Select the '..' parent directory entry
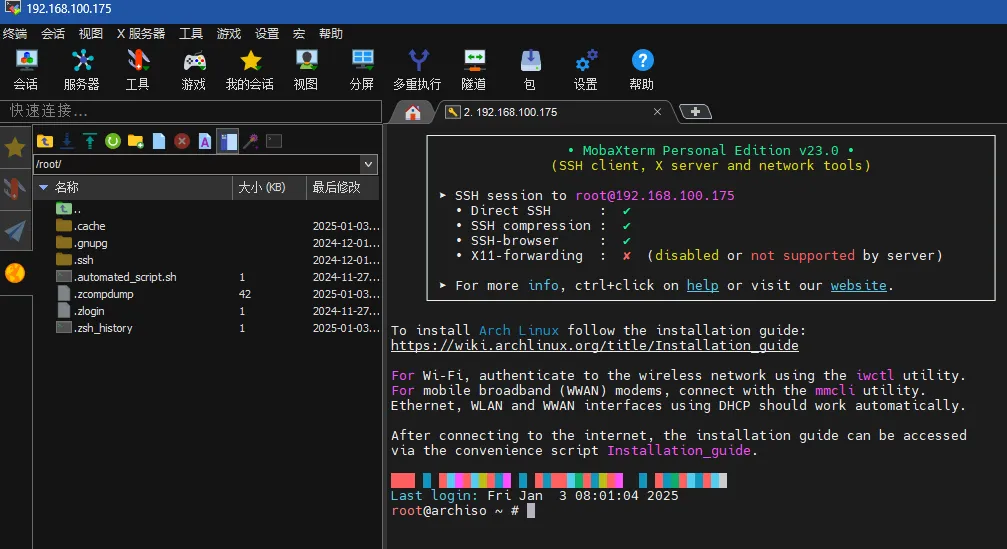 click(69, 209)
